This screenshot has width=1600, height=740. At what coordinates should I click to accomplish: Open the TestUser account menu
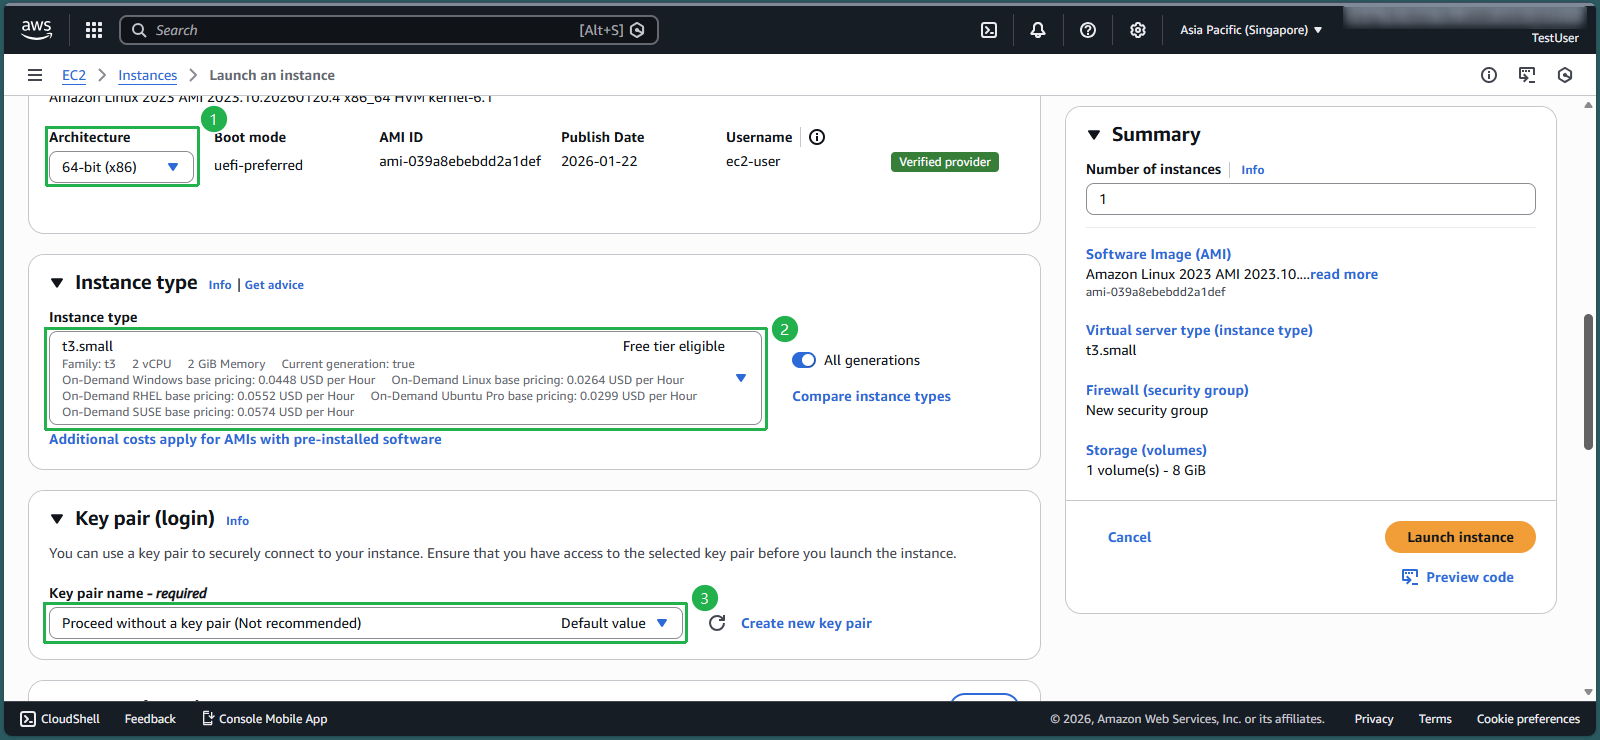pyautogui.click(x=1555, y=38)
